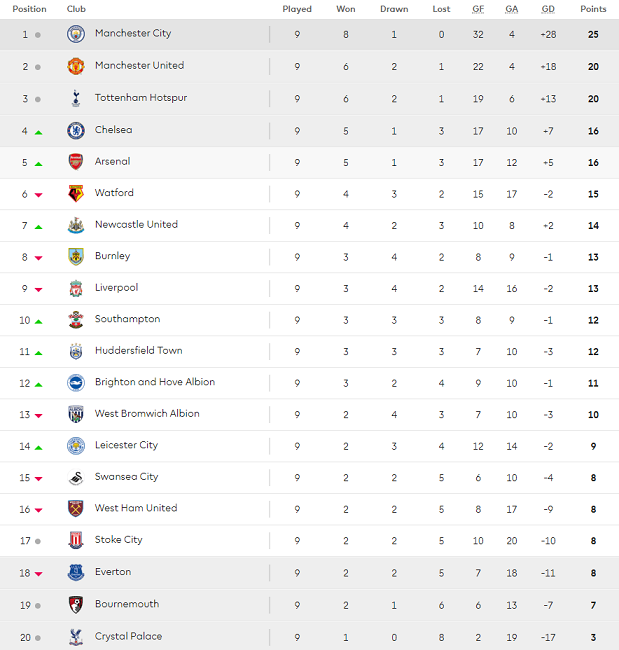Screen dimensions: 619x650
Task: Sort table by Won column header
Action: pyautogui.click(x=346, y=9)
